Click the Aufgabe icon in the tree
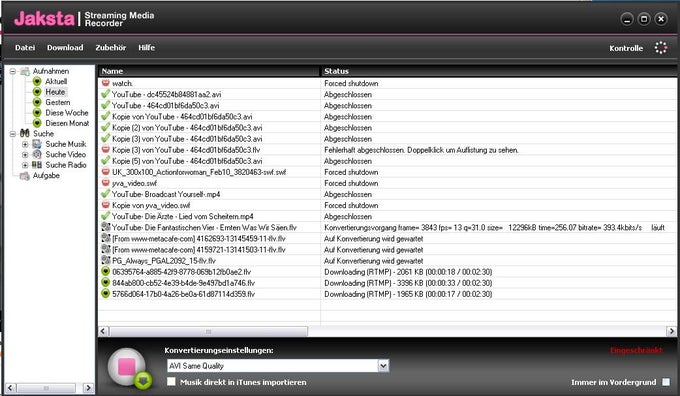Screen dimensions: 680x396 (25, 176)
